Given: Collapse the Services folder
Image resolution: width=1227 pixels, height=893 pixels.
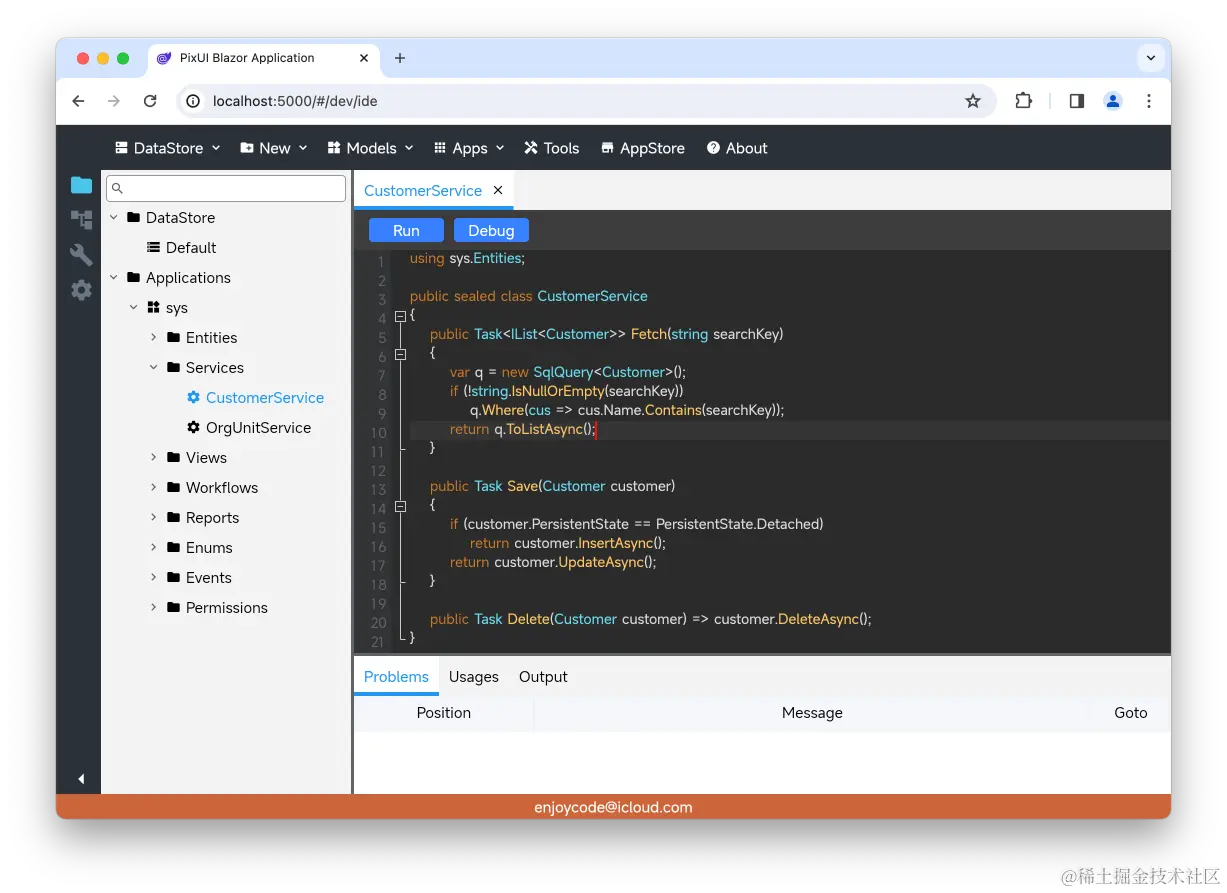Looking at the screenshot, I should click(153, 367).
